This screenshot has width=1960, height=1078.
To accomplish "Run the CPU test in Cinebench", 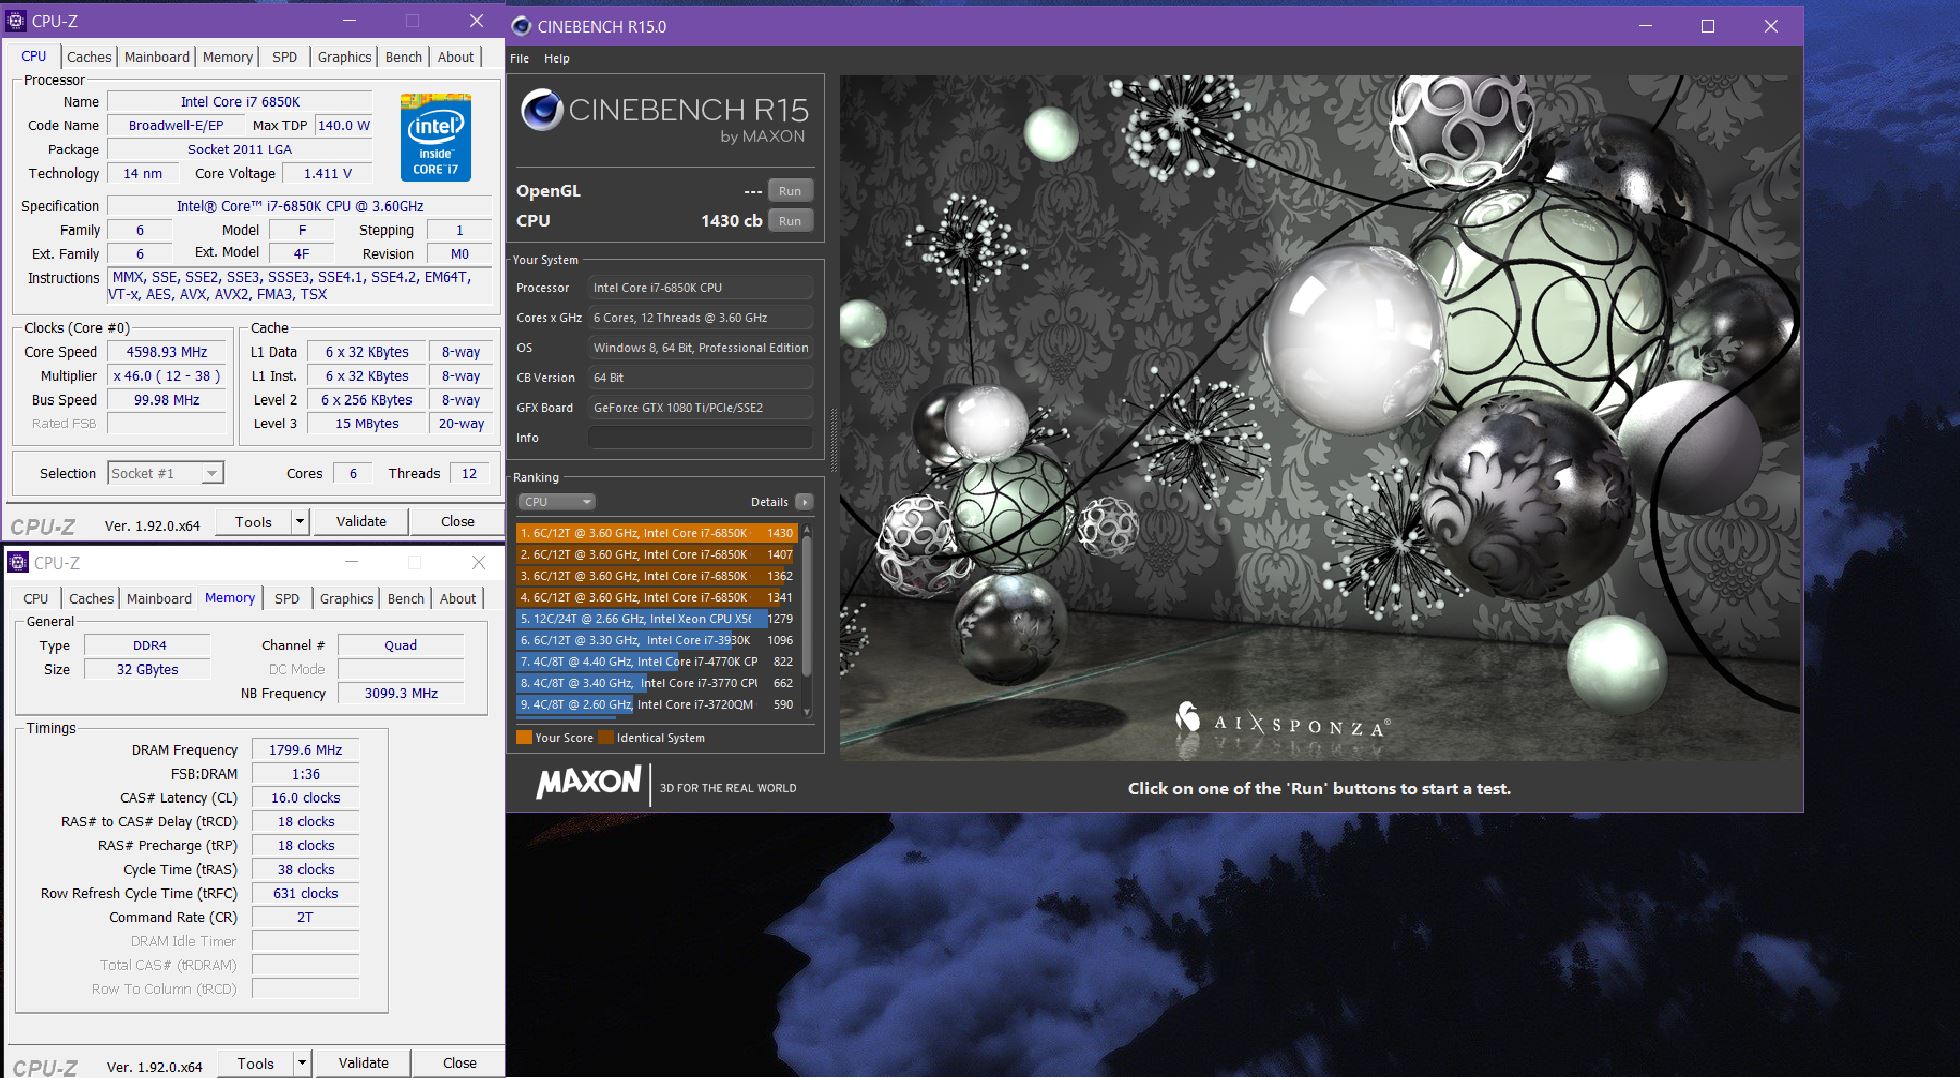I will [x=790, y=221].
